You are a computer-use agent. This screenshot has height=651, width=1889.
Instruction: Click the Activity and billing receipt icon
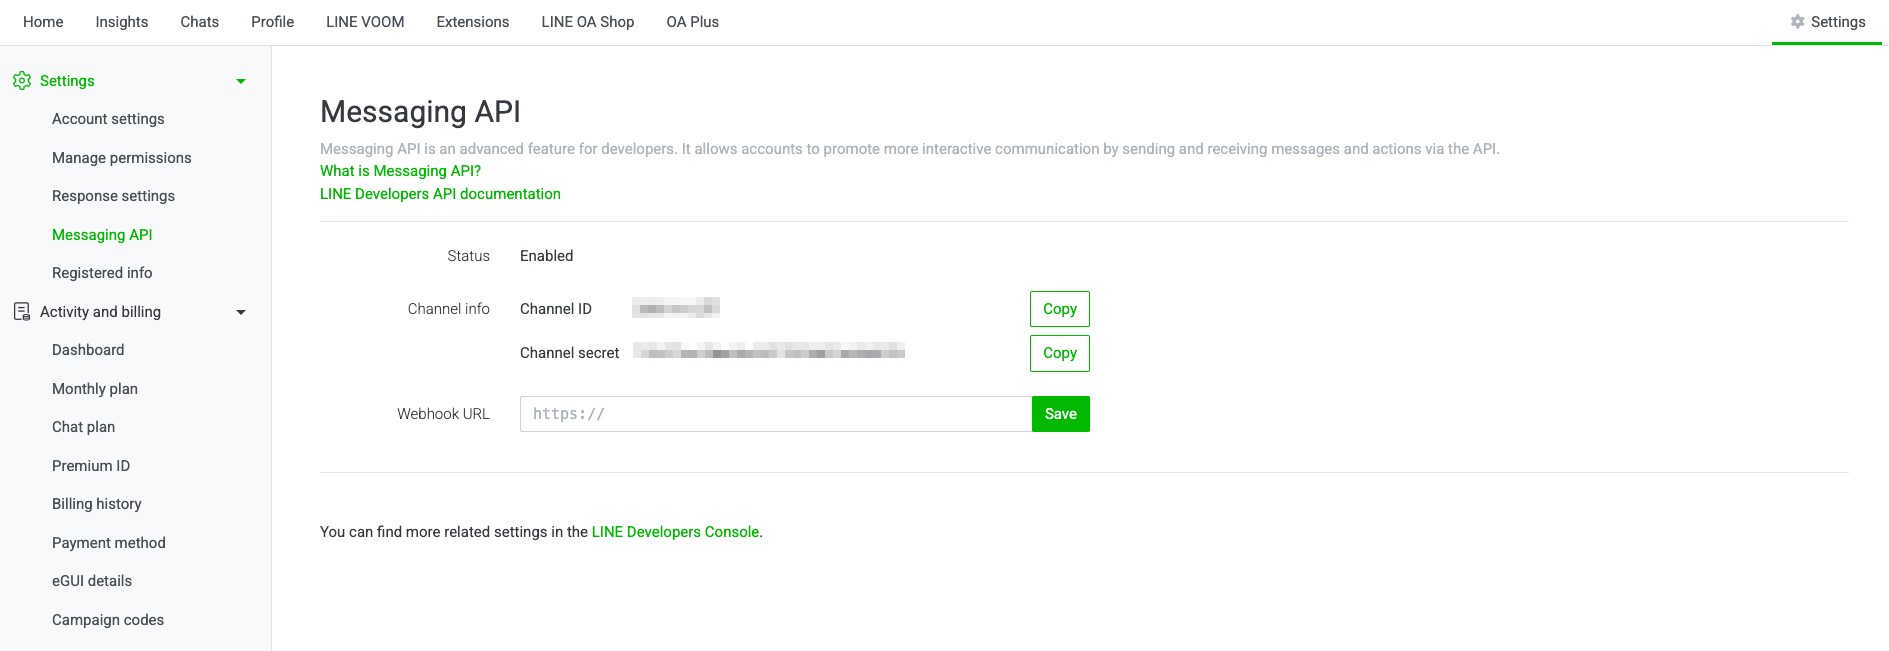click(22, 312)
